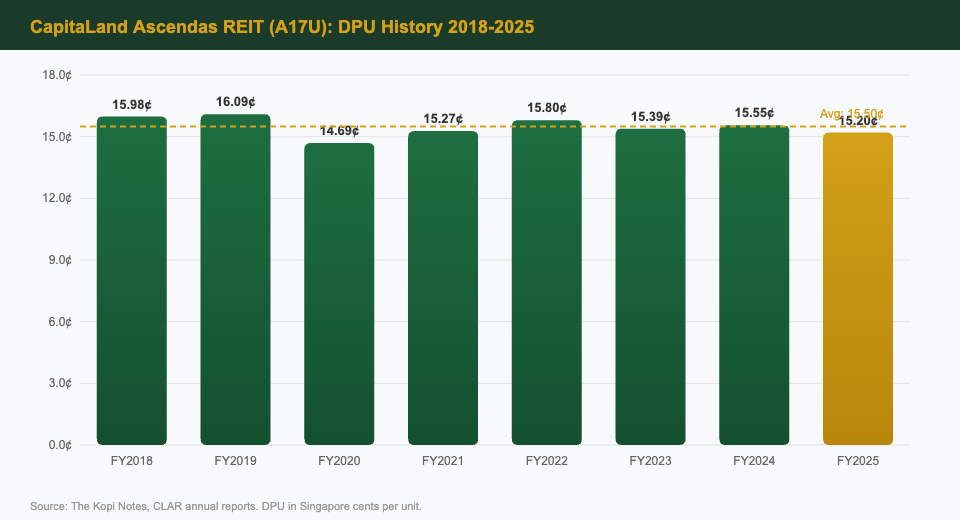Click the 18.0¢ y-axis tick
This screenshot has width=960, height=520.
57,75
